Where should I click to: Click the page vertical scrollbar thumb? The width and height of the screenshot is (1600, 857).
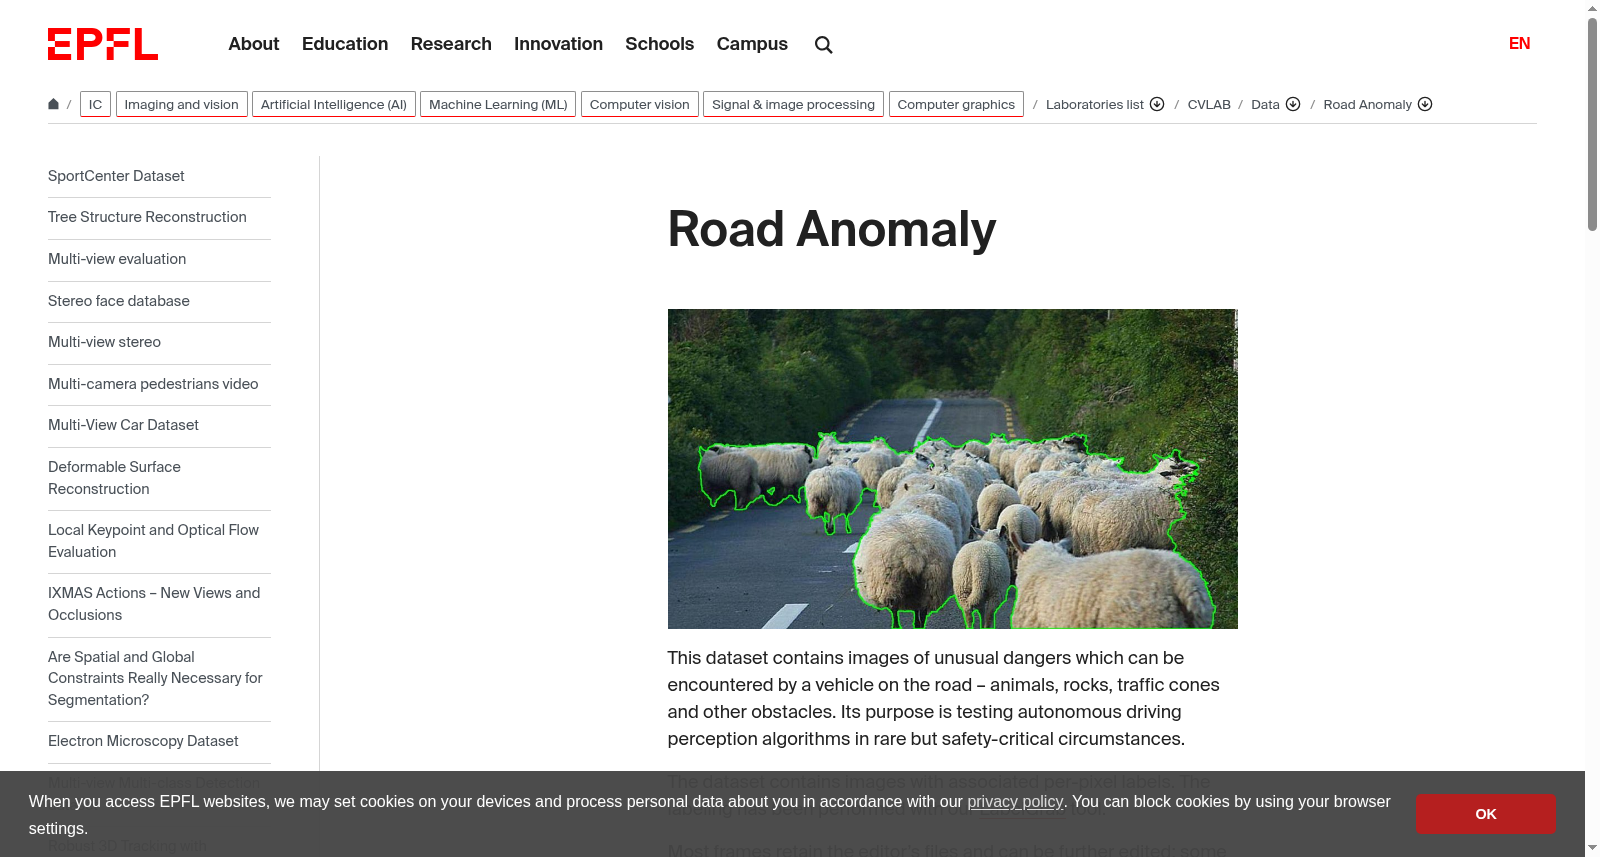[1592, 124]
